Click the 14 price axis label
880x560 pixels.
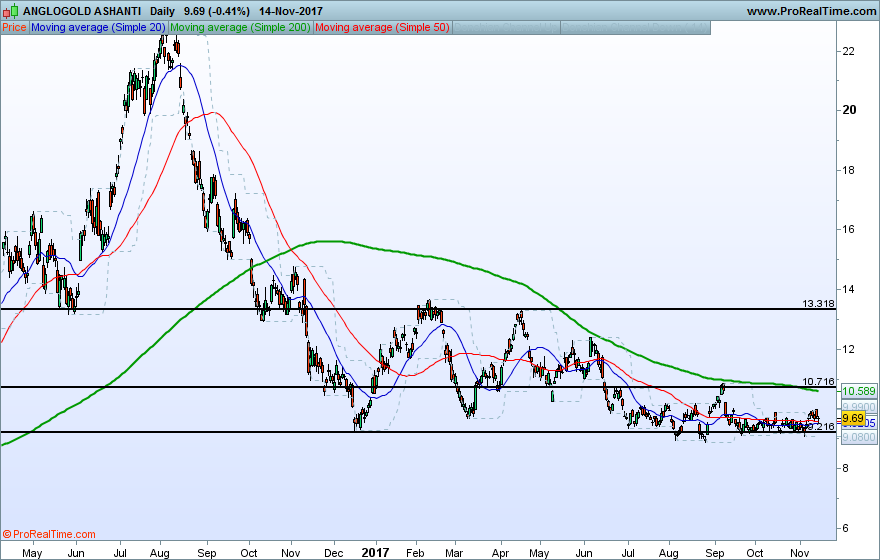point(849,289)
